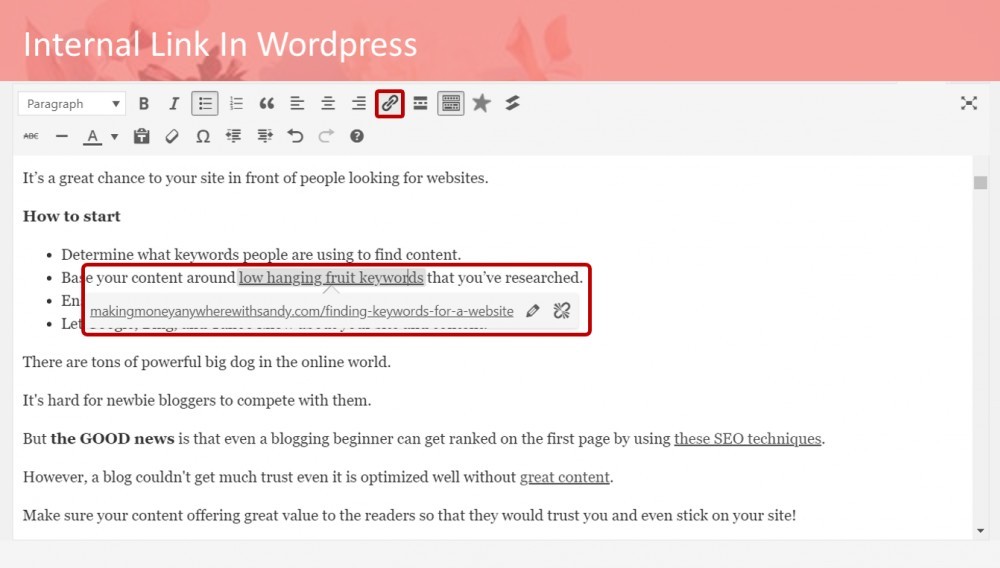Decrease paragraph indent
The width and height of the screenshot is (1000, 568).
tap(233, 136)
